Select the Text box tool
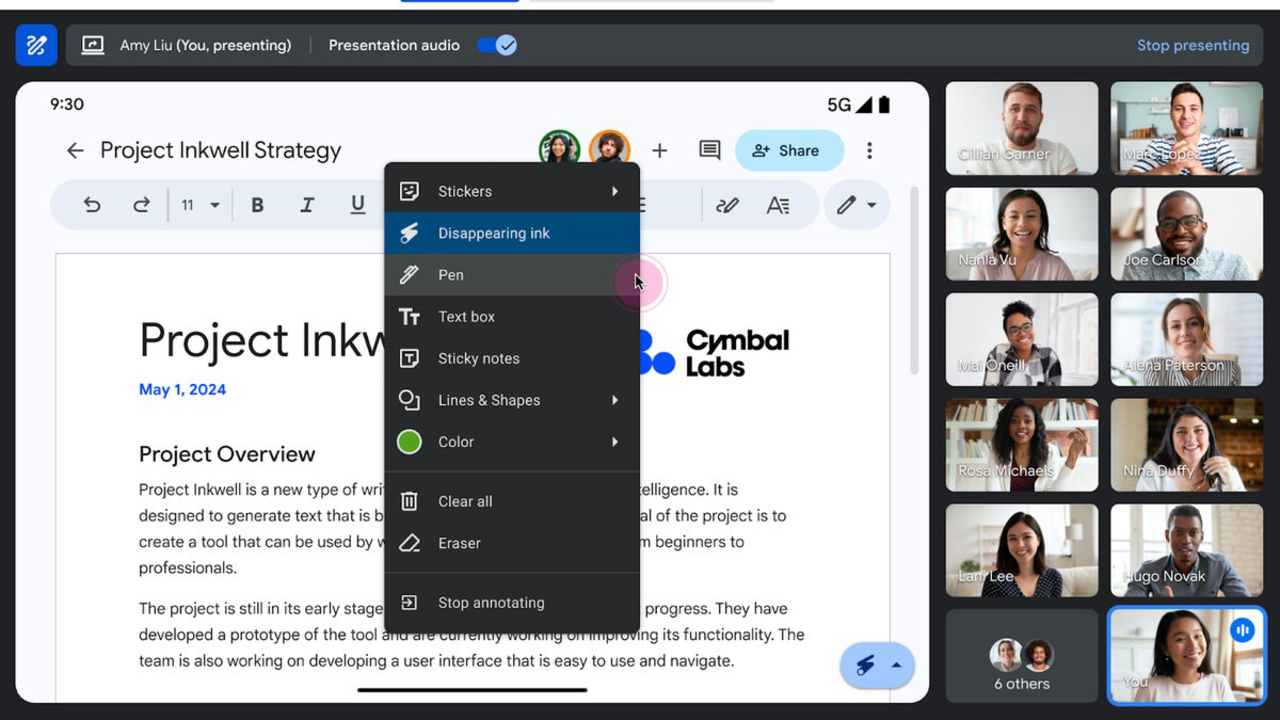Screen dimensions: 1280x720 point(466,316)
